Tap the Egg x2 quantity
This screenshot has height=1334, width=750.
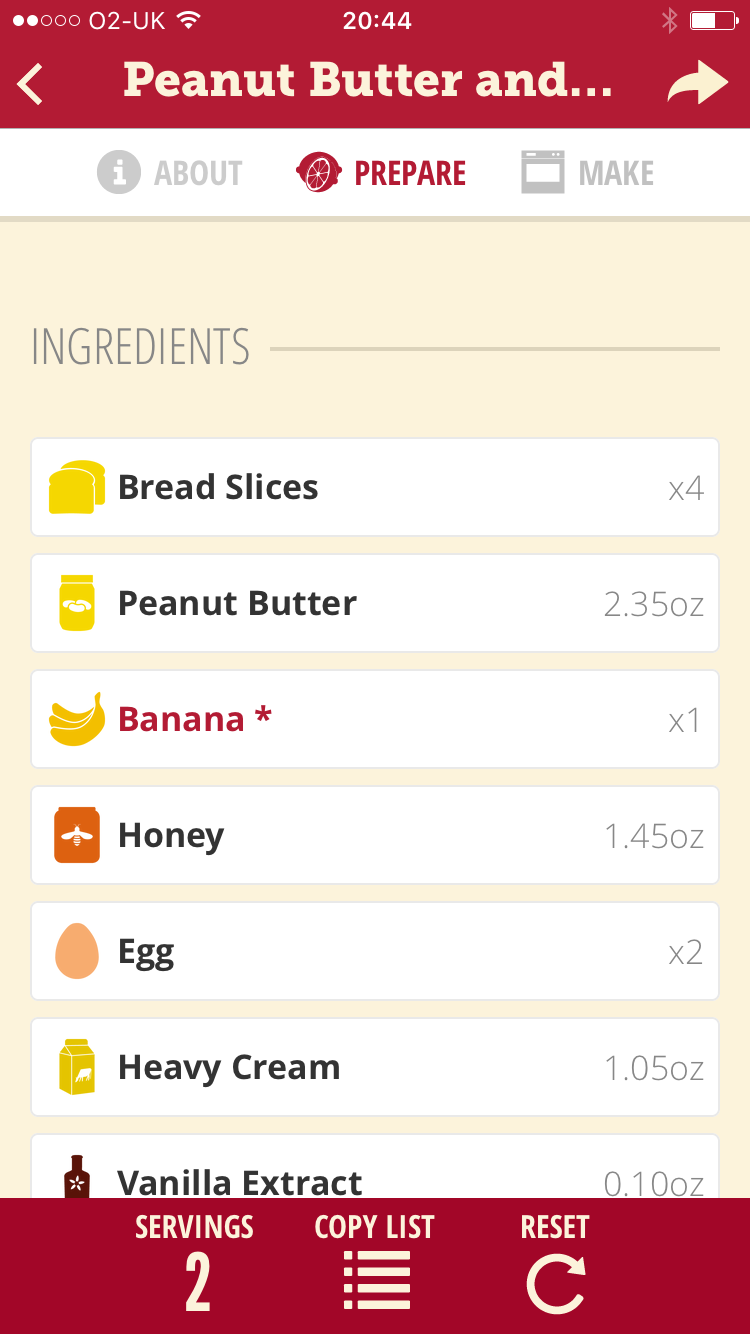click(686, 952)
